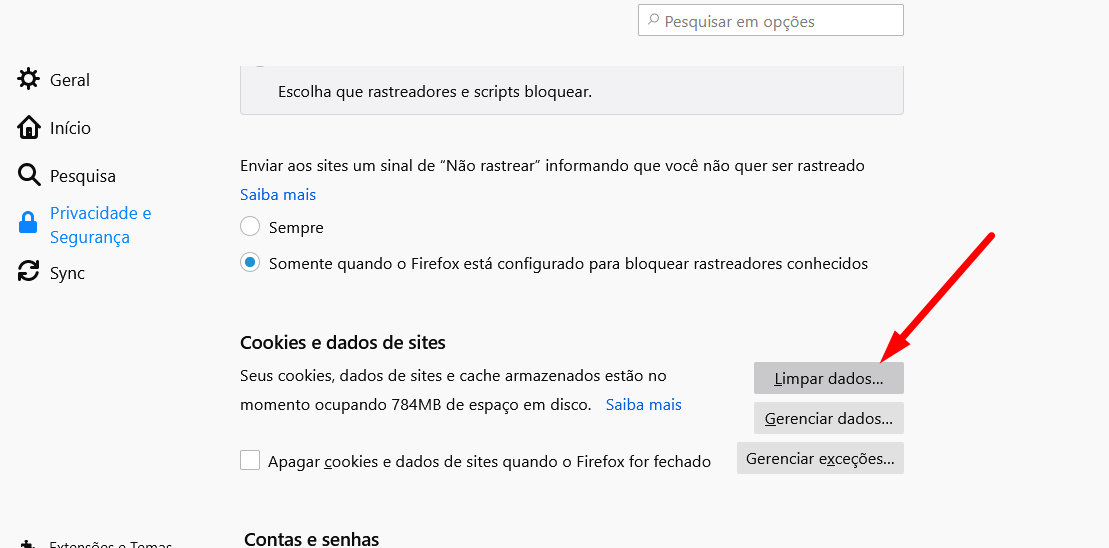The width and height of the screenshot is (1109, 548).
Task: Open the Geral settings section label
Action: coord(70,80)
